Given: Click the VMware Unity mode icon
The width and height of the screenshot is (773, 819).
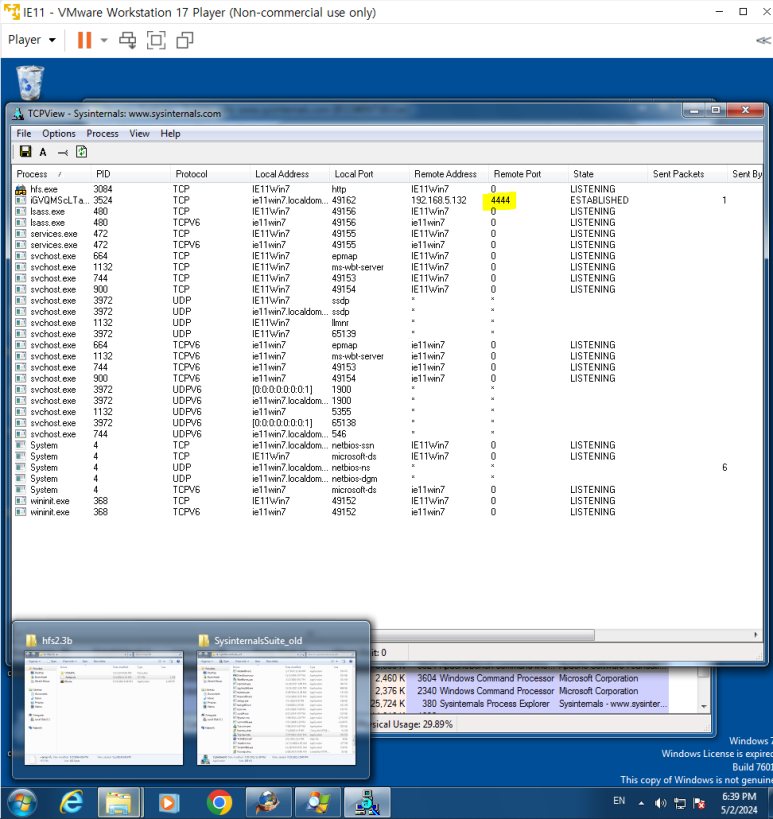Looking at the screenshot, I should [185, 40].
